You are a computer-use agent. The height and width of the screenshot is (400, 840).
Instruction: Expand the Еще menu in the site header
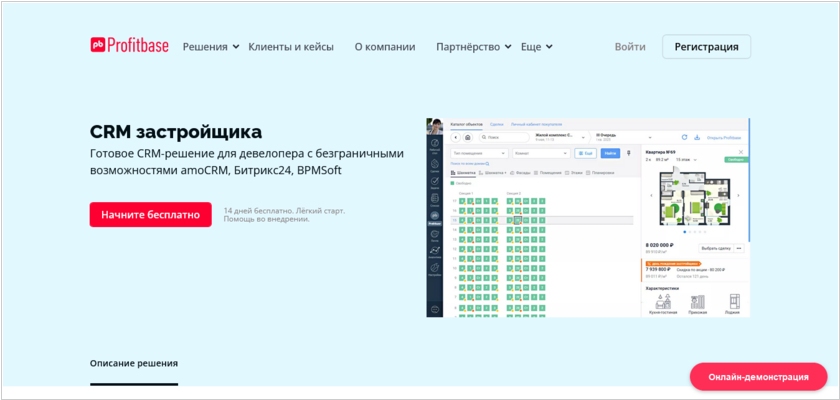click(537, 47)
